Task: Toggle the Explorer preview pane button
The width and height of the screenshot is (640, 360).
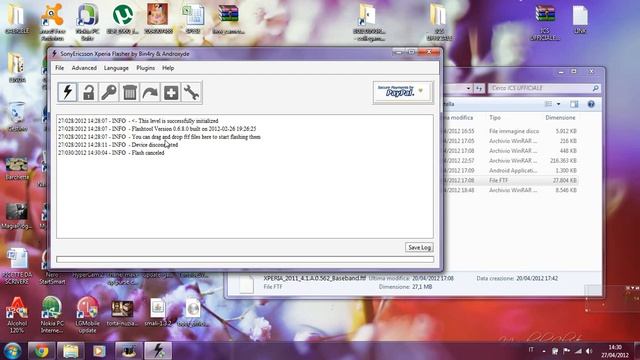Action: [x=574, y=104]
